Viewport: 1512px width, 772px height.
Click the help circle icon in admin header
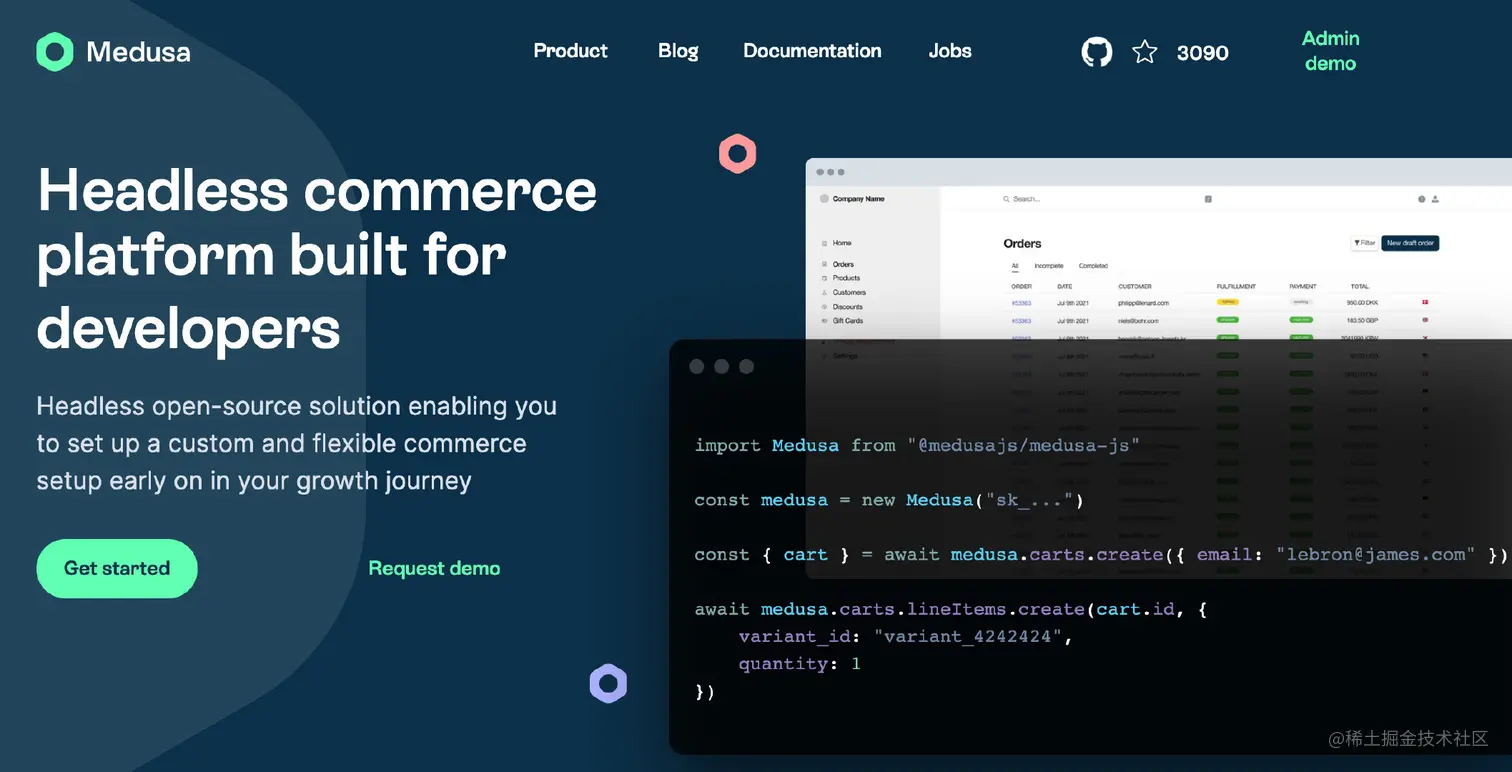pos(1422,199)
